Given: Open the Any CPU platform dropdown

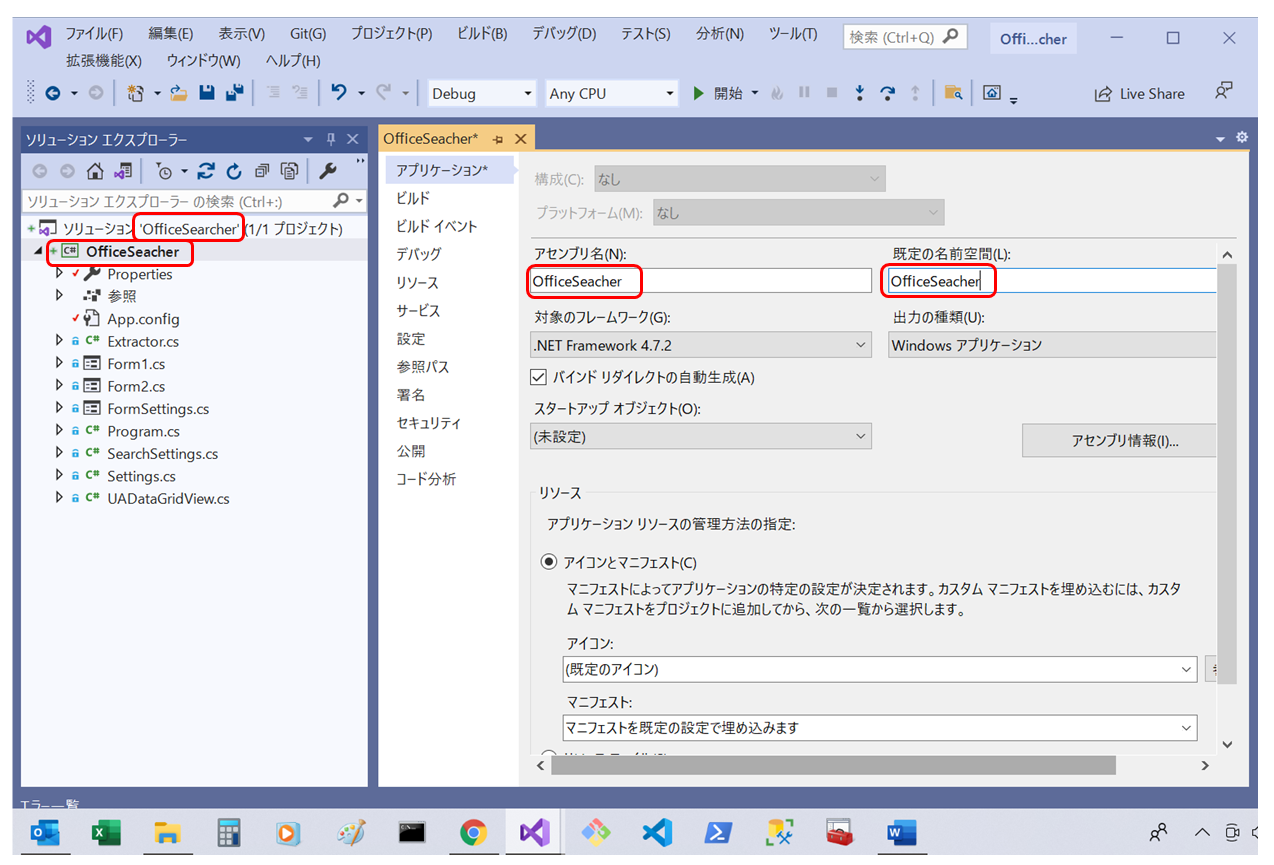Looking at the screenshot, I should pos(612,93).
